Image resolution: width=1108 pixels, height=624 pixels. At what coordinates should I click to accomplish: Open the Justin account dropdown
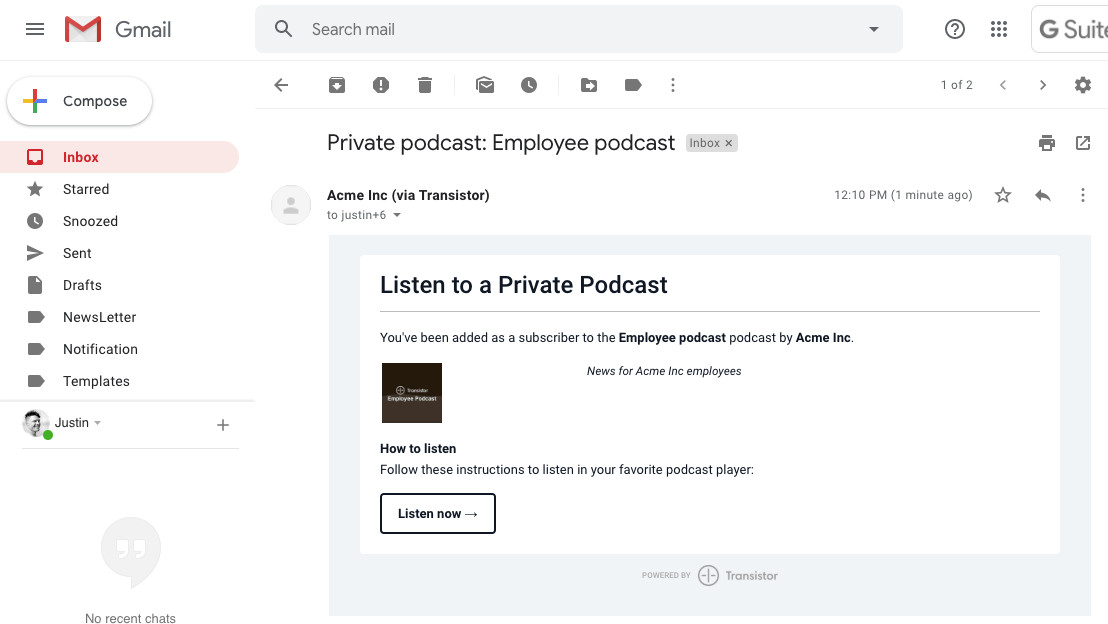pyautogui.click(x=97, y=422)
